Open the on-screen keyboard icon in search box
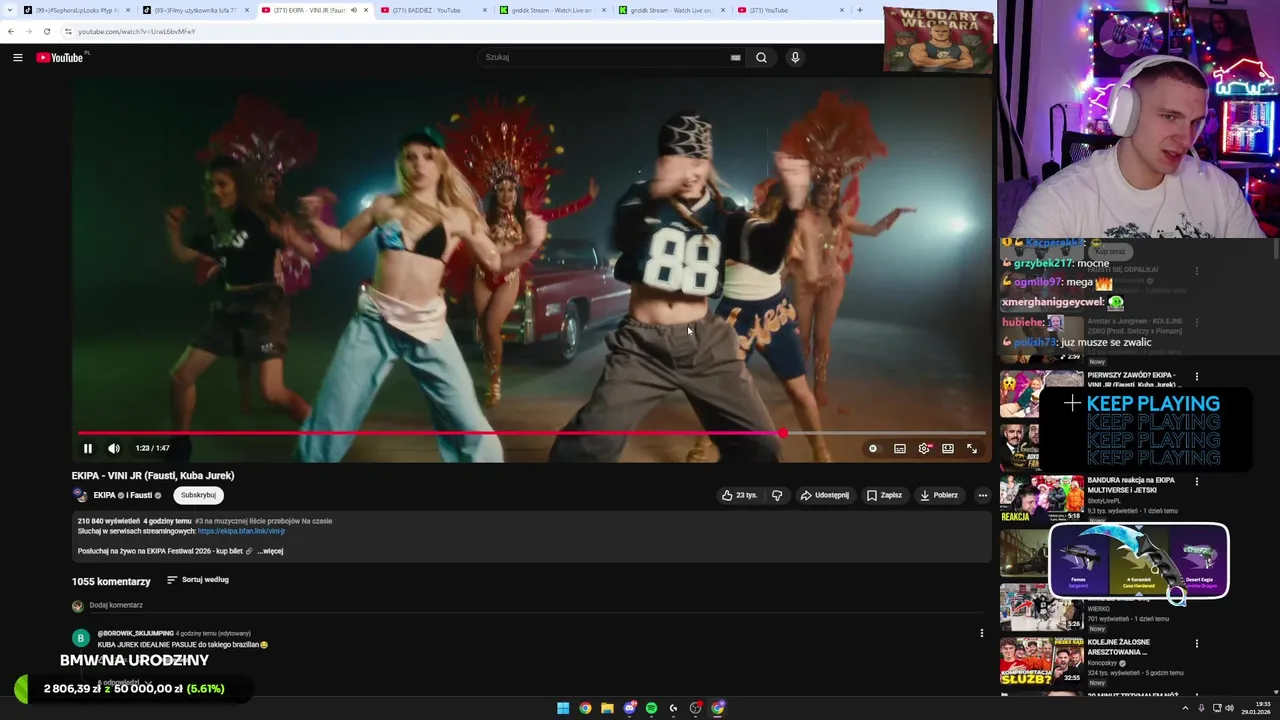 [x=735, y=58]
